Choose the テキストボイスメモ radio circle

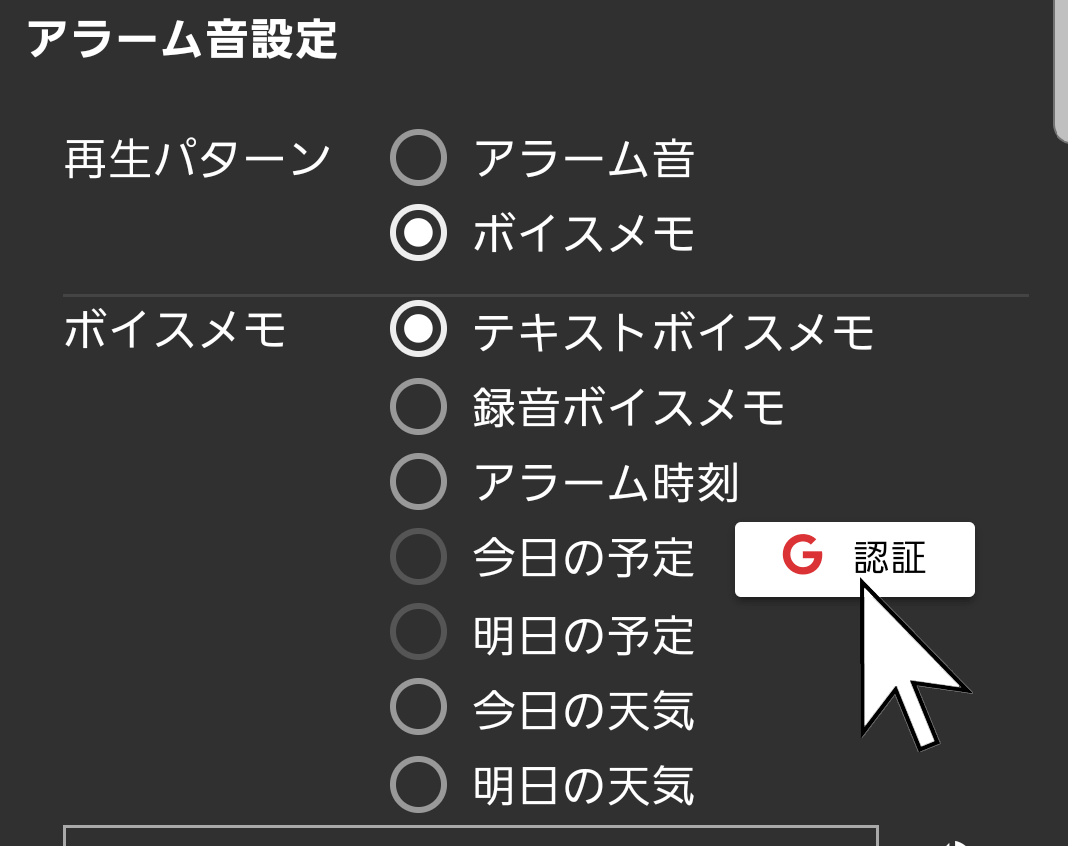point(417,329)
